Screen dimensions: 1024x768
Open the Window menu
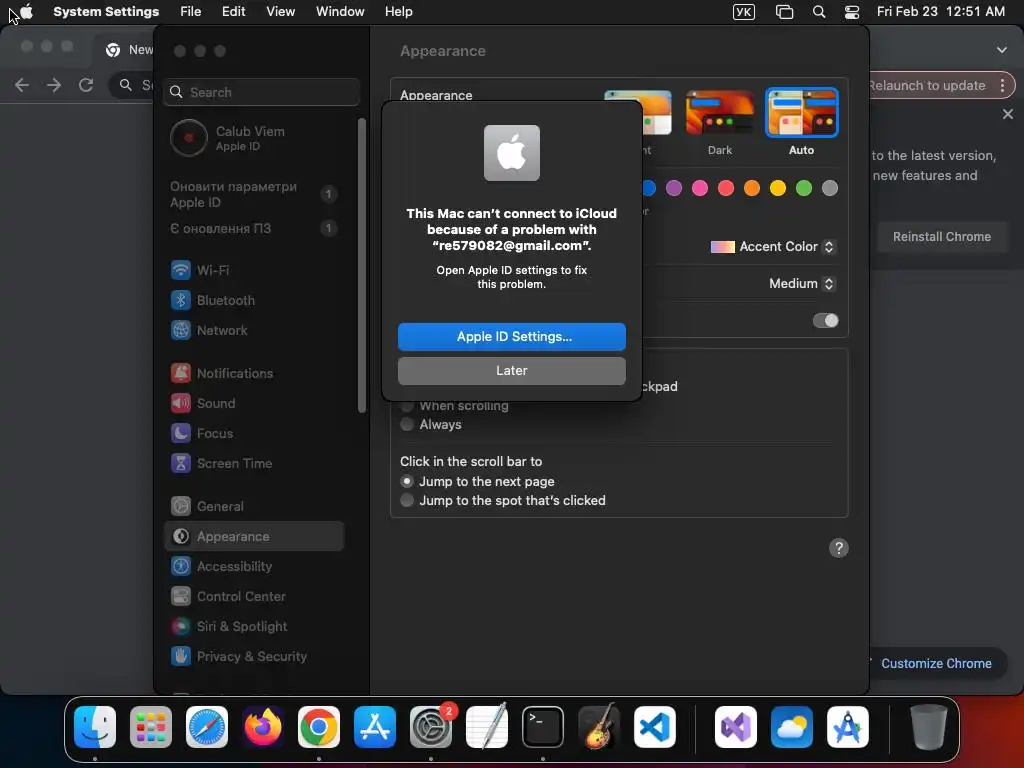340,12
